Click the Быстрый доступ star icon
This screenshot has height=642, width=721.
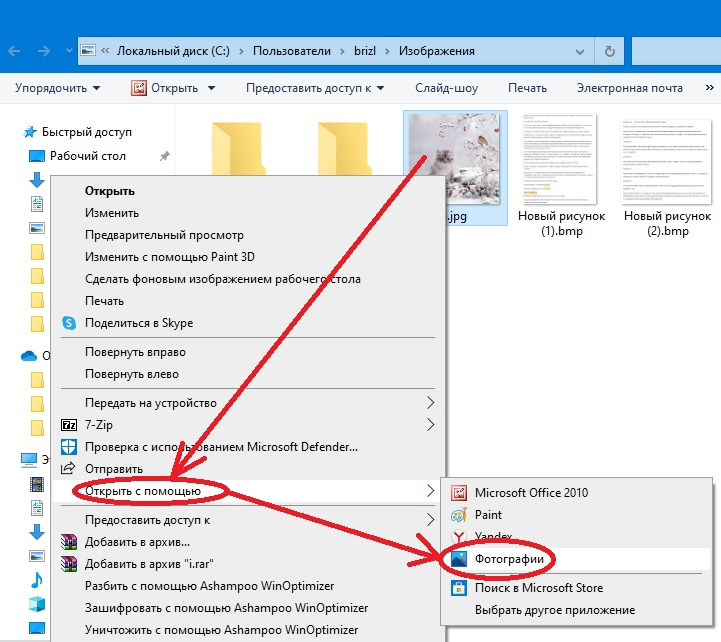tap(30, 132)
